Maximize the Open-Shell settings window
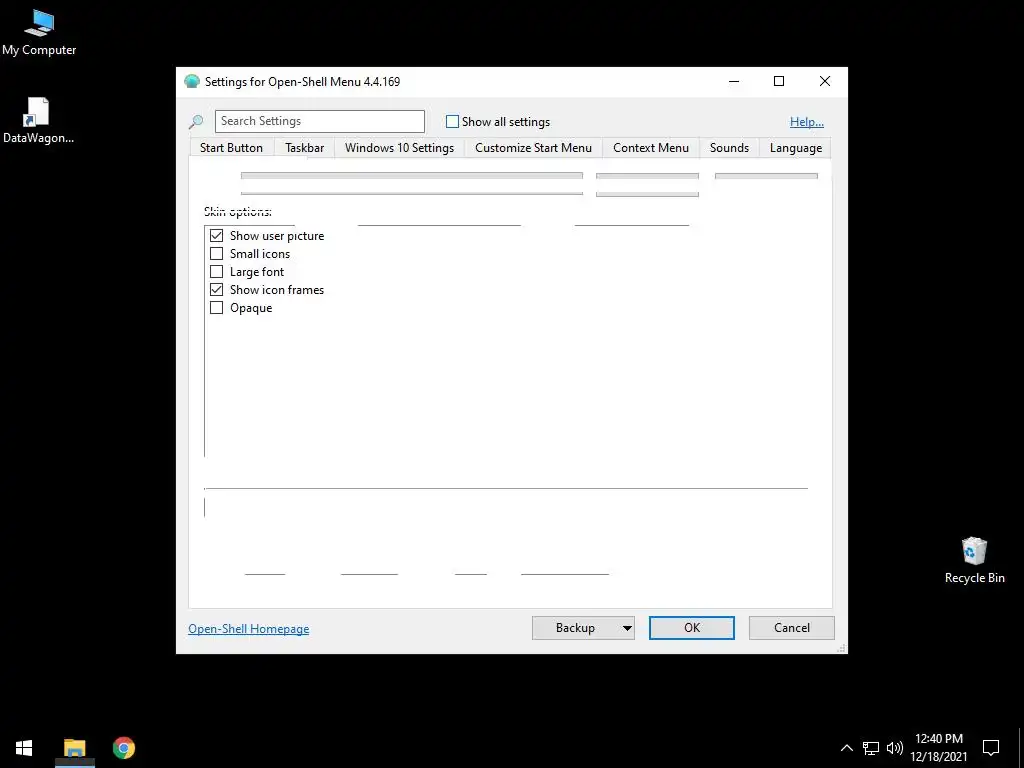Screen dimensions: 1024x768 coord(779,82)
